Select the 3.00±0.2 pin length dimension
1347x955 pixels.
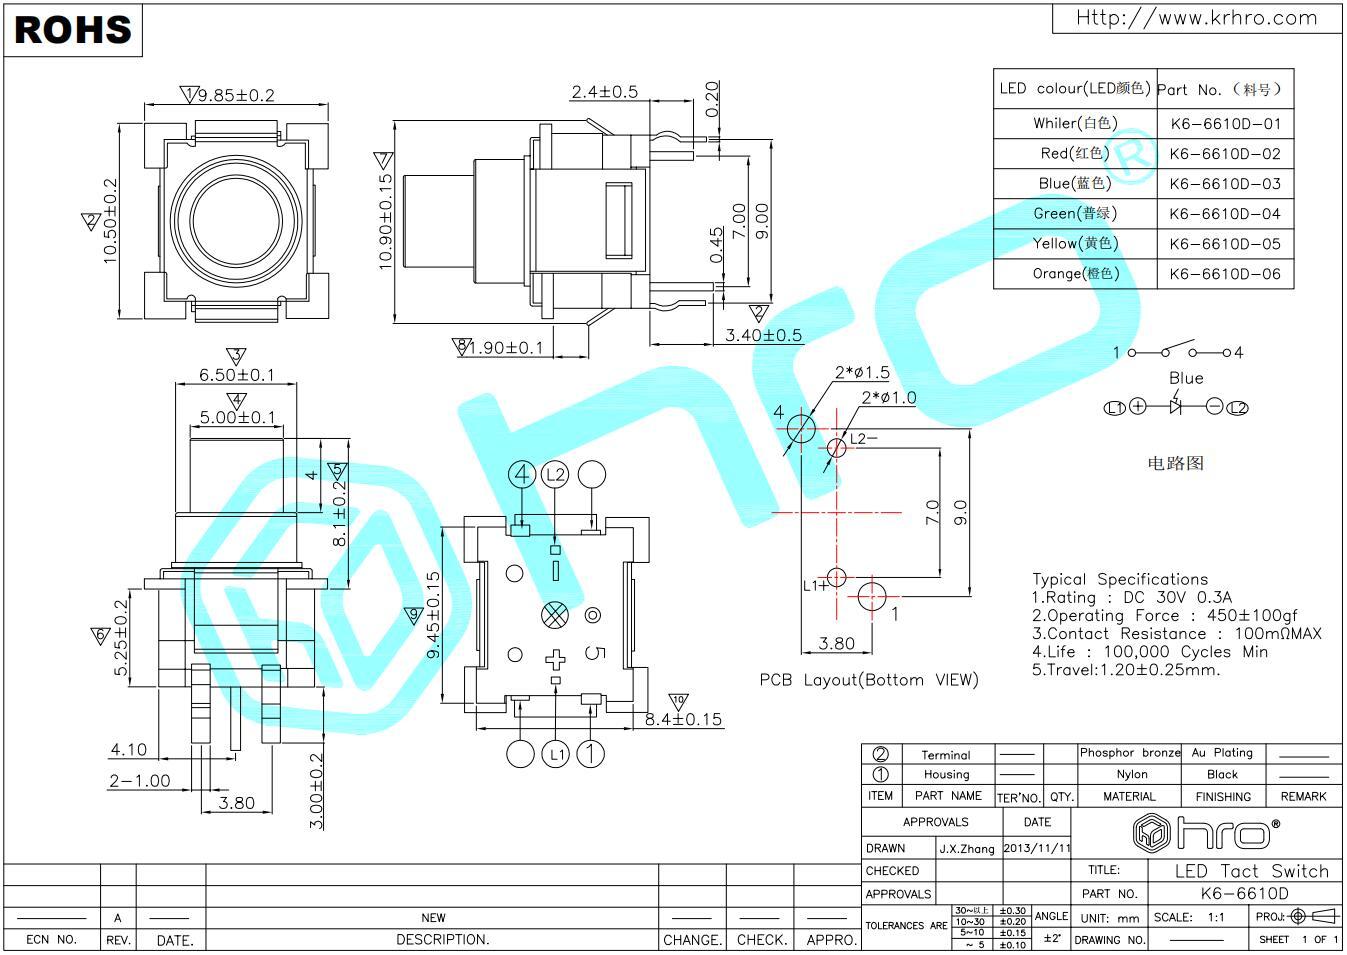317,791
